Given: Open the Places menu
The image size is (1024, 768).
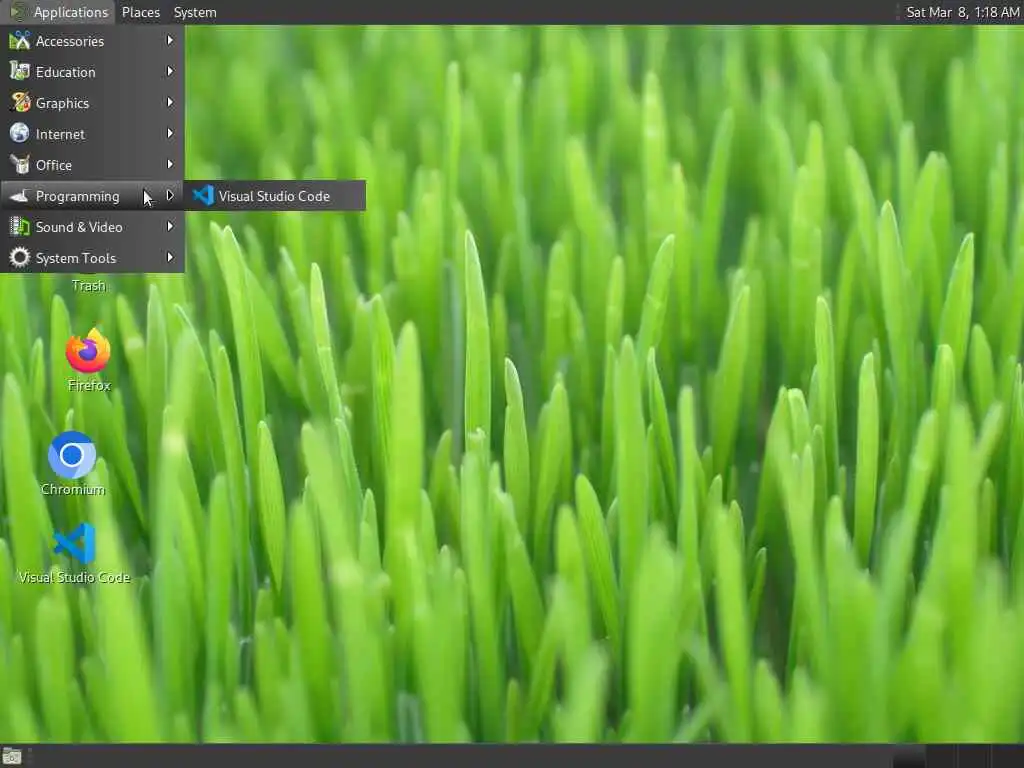Looking at the screenshot, I should click(140, 12).
